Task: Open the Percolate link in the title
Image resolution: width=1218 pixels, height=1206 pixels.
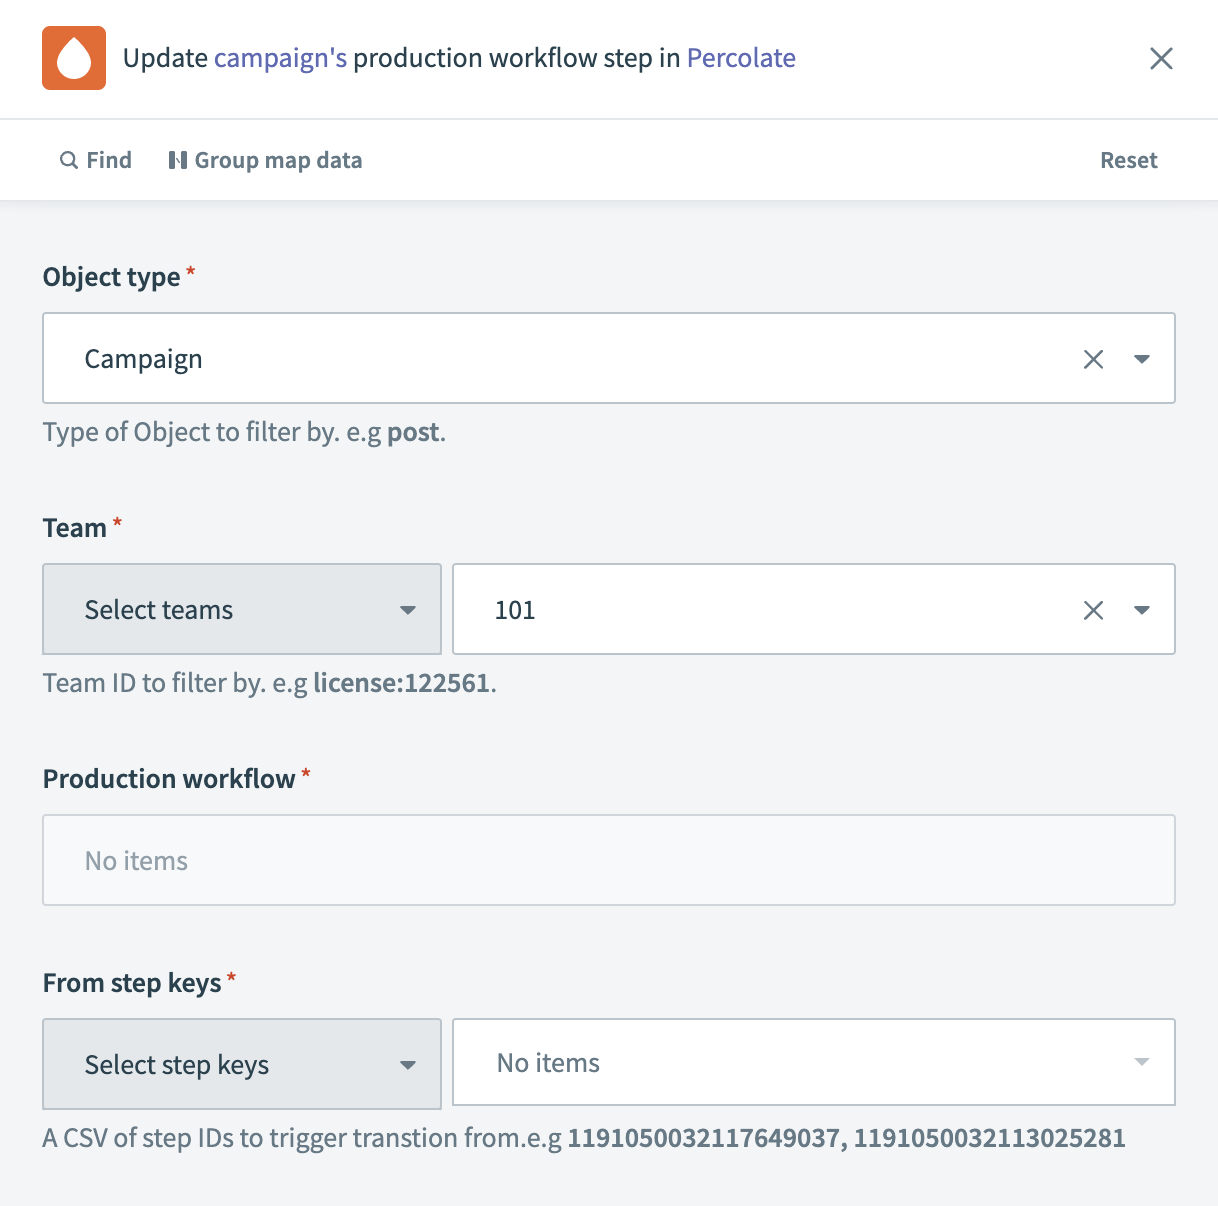Action: 740,58
